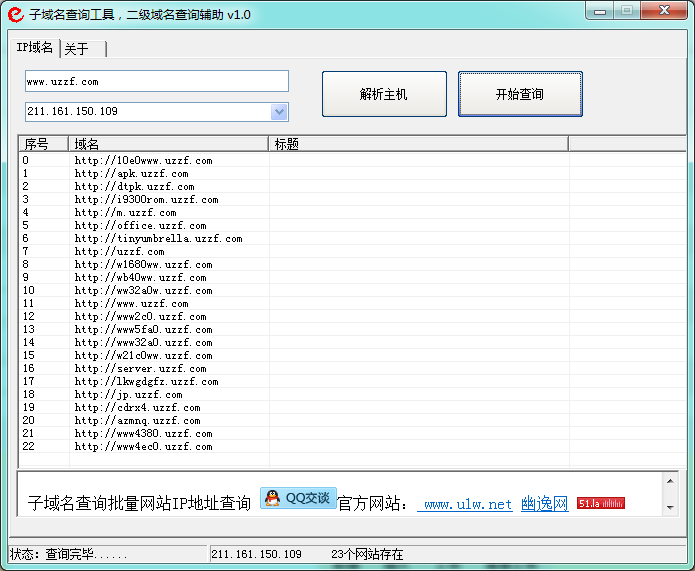This screenshot has height=571, width=695.
Task: Close the 子域名查询工具 window
Action: pyautogui.click(x=664, y=11)
